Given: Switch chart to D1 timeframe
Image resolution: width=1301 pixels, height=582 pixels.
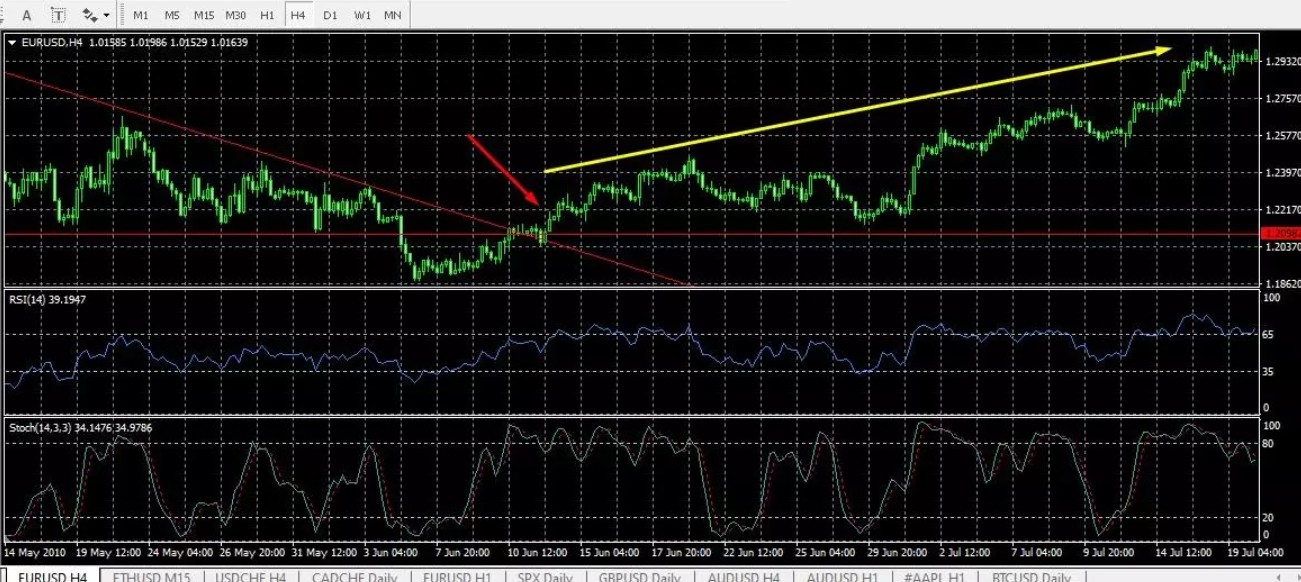Looking at the screenshot, I should point(330,15).
